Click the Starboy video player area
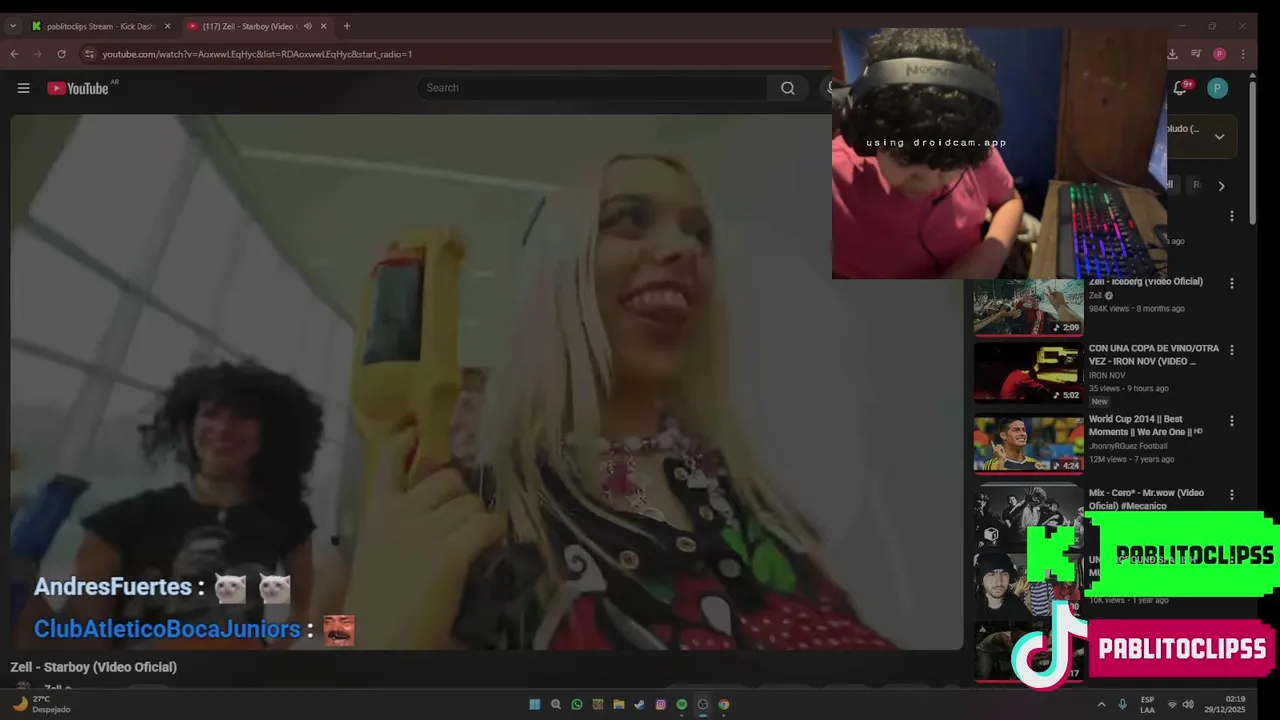This screenshot has width=1280, height=720. (x=487, y=382)
